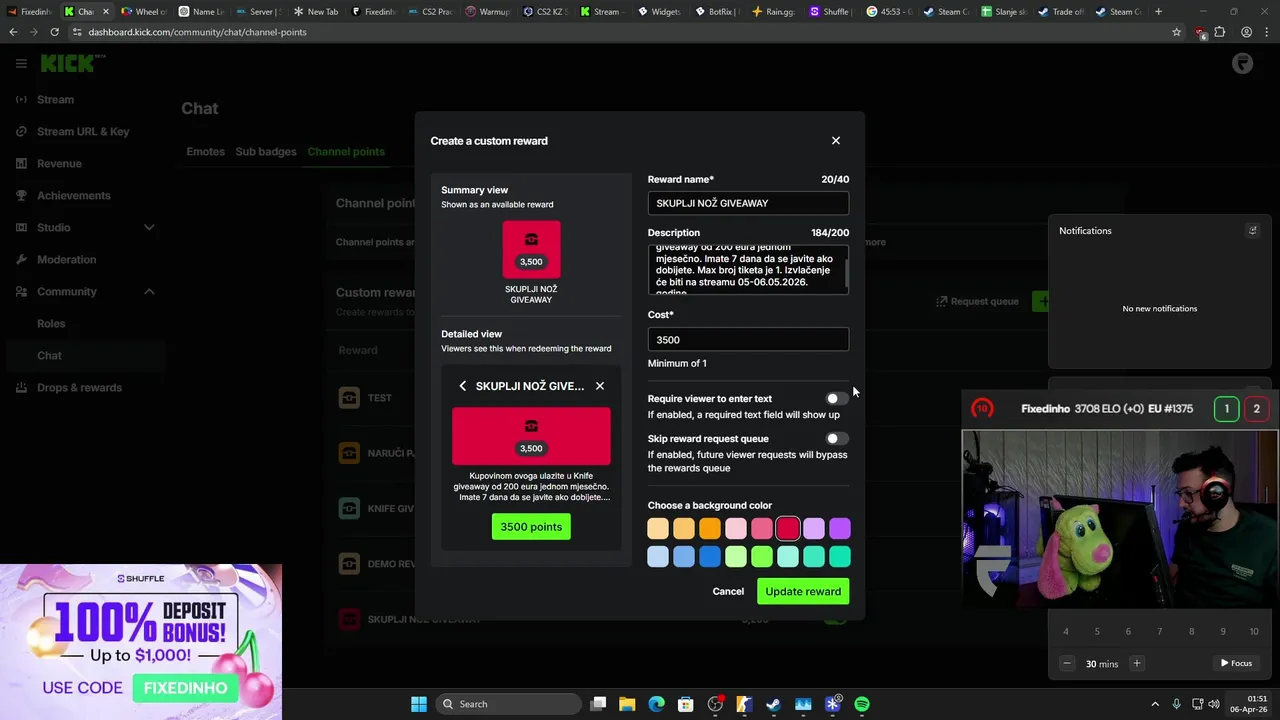Pick the bright green background color
Screen dimensions: 1280x720
[x=762, y=556]
